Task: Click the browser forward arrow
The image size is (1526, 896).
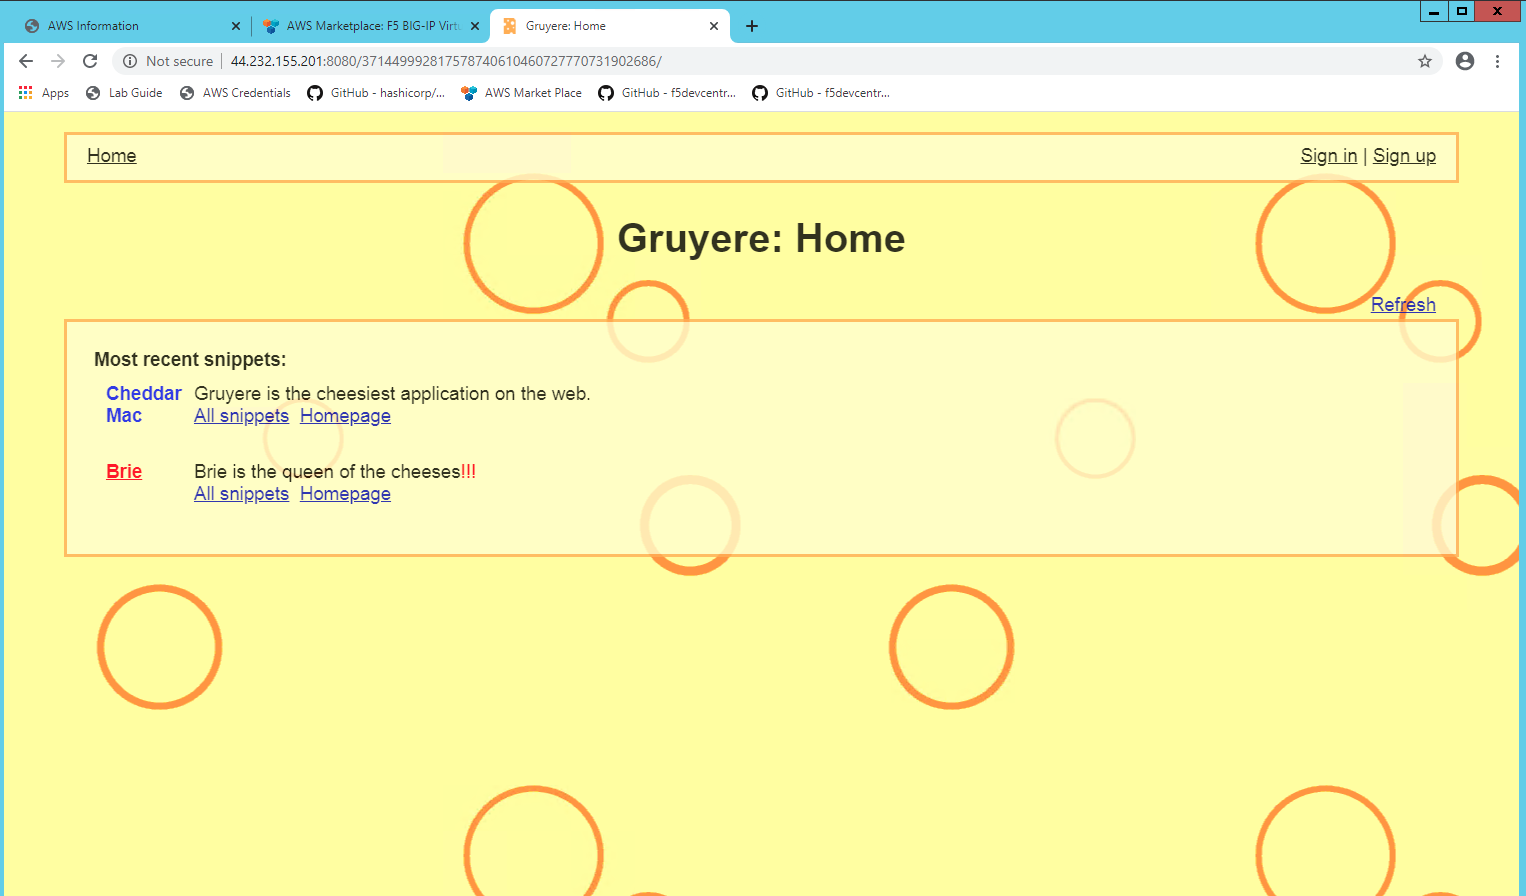Action: (x=58, y=61)
